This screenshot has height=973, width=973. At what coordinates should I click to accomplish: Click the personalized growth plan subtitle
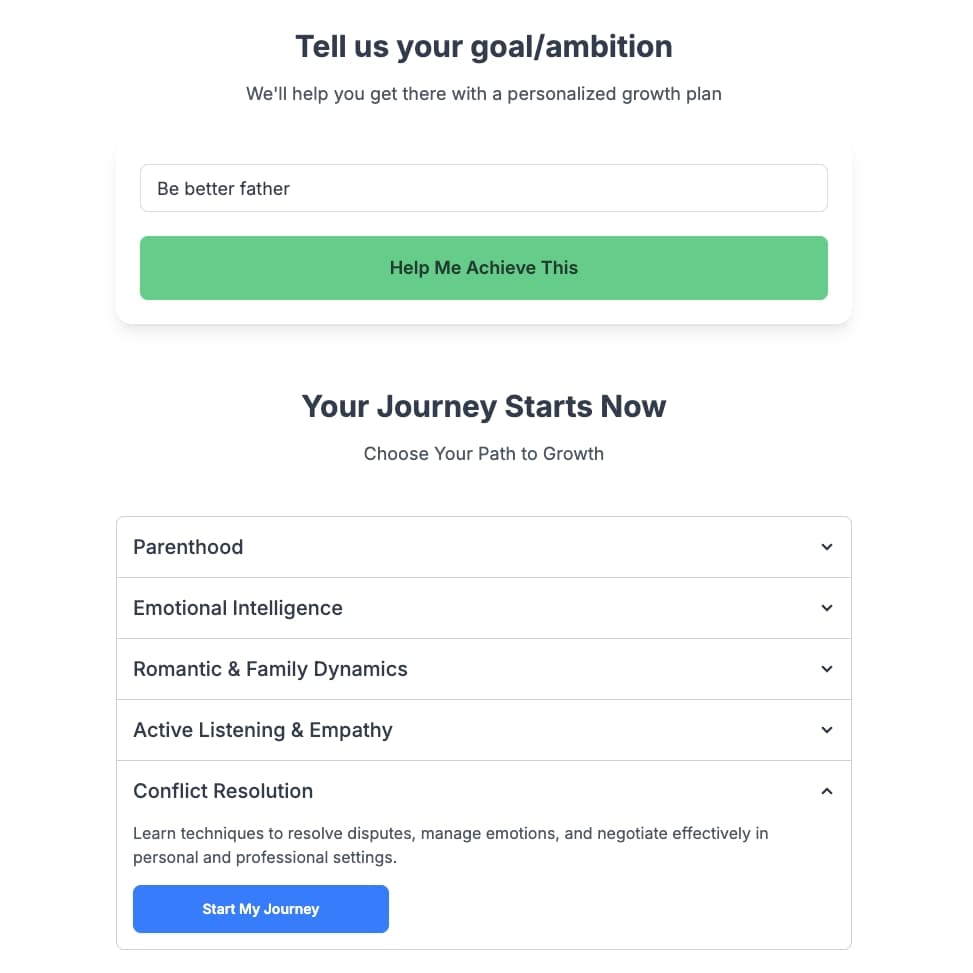pyautogui.click(x=484, y=95)
